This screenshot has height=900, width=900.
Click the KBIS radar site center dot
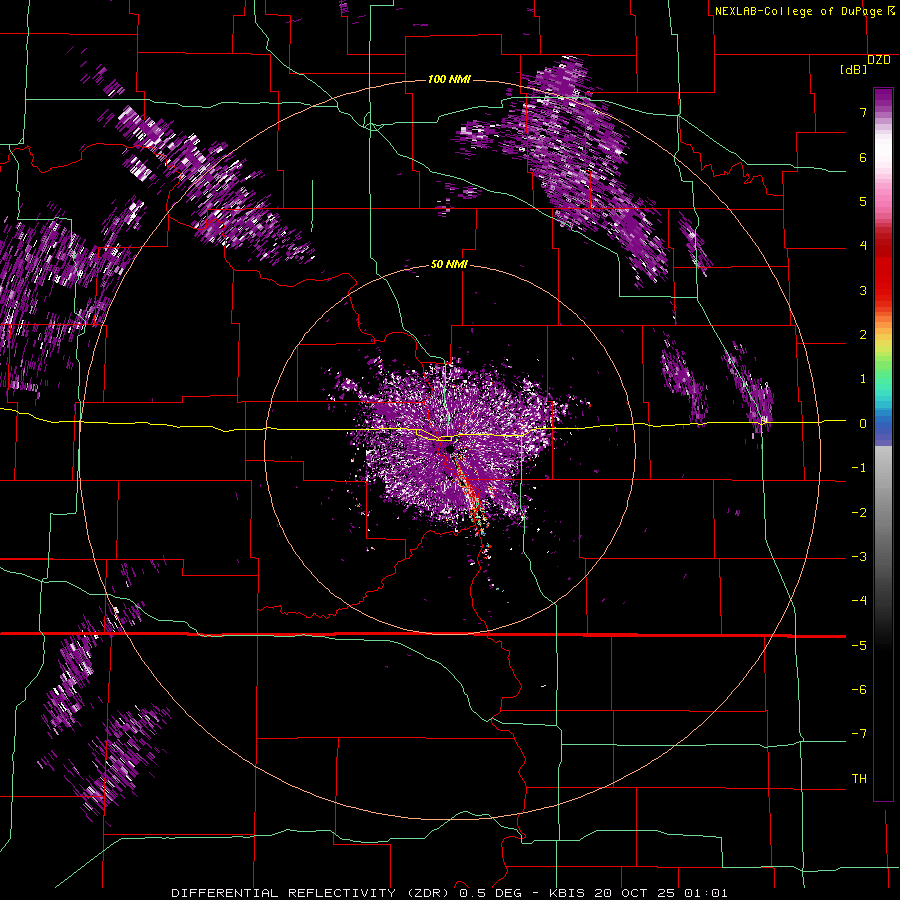(x=450, y=448)
